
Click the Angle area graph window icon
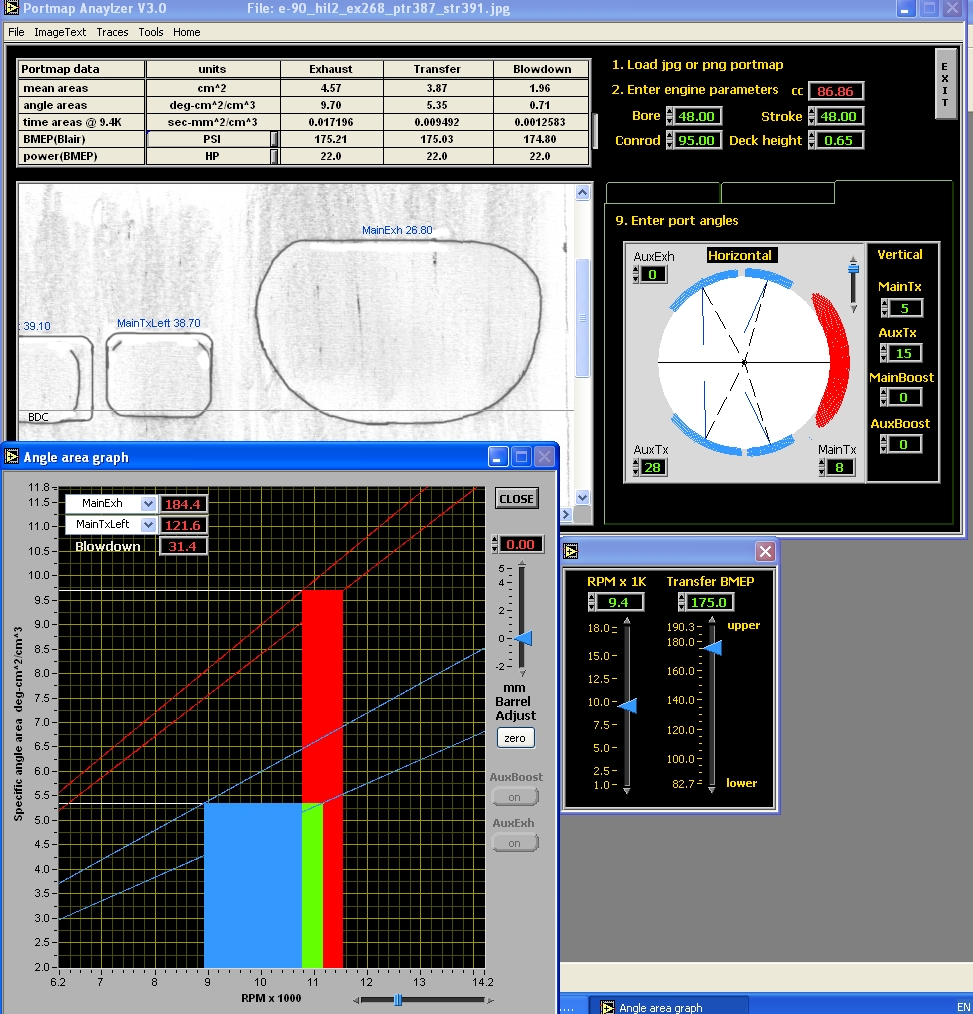tap(12, 457)
